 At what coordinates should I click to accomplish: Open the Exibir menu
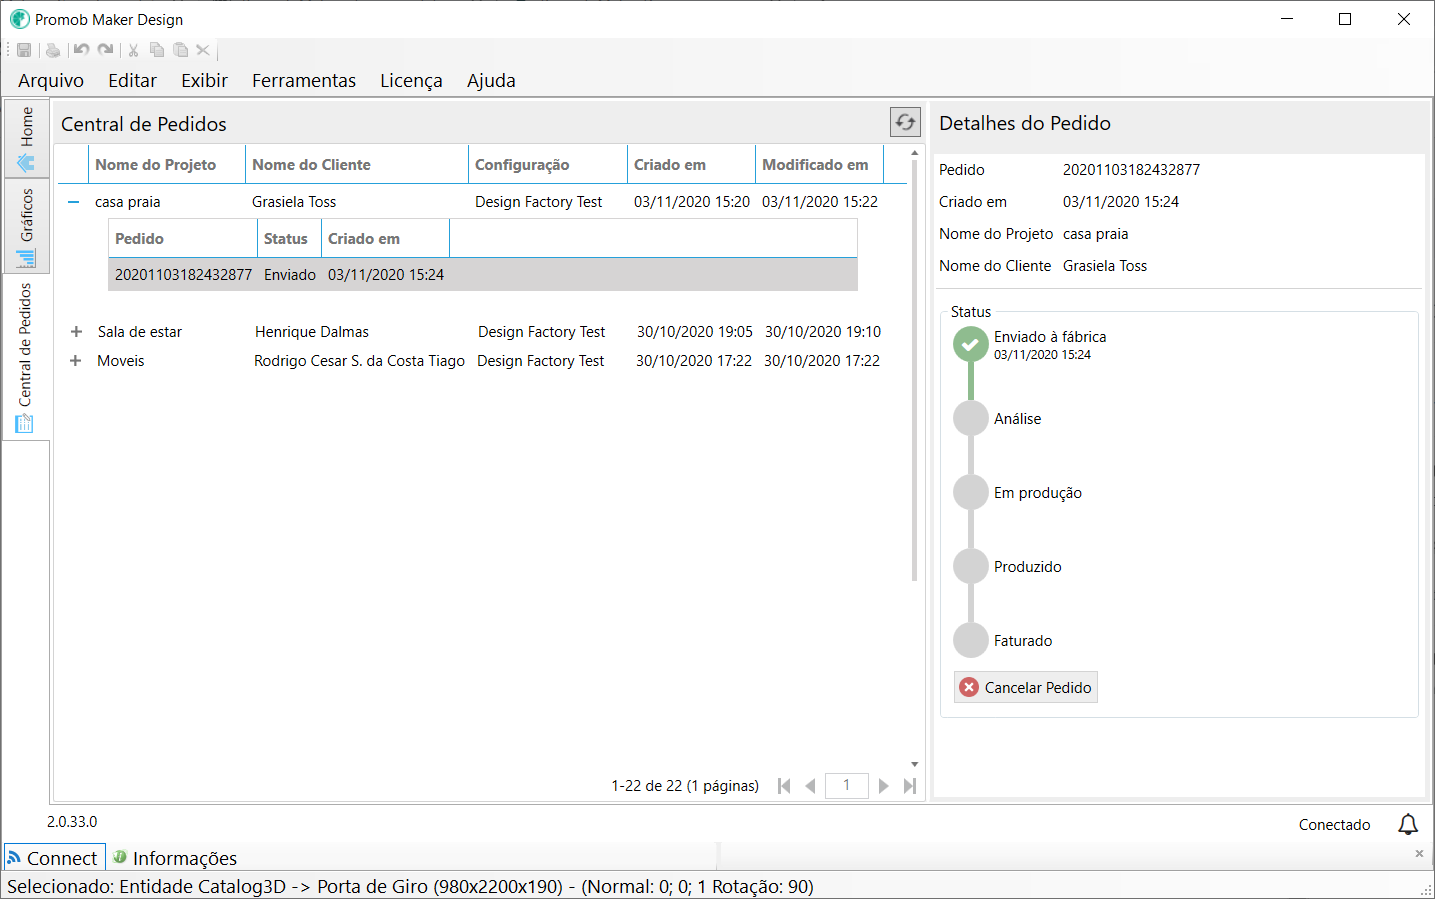pyautogui.click(x=204, y=80)
